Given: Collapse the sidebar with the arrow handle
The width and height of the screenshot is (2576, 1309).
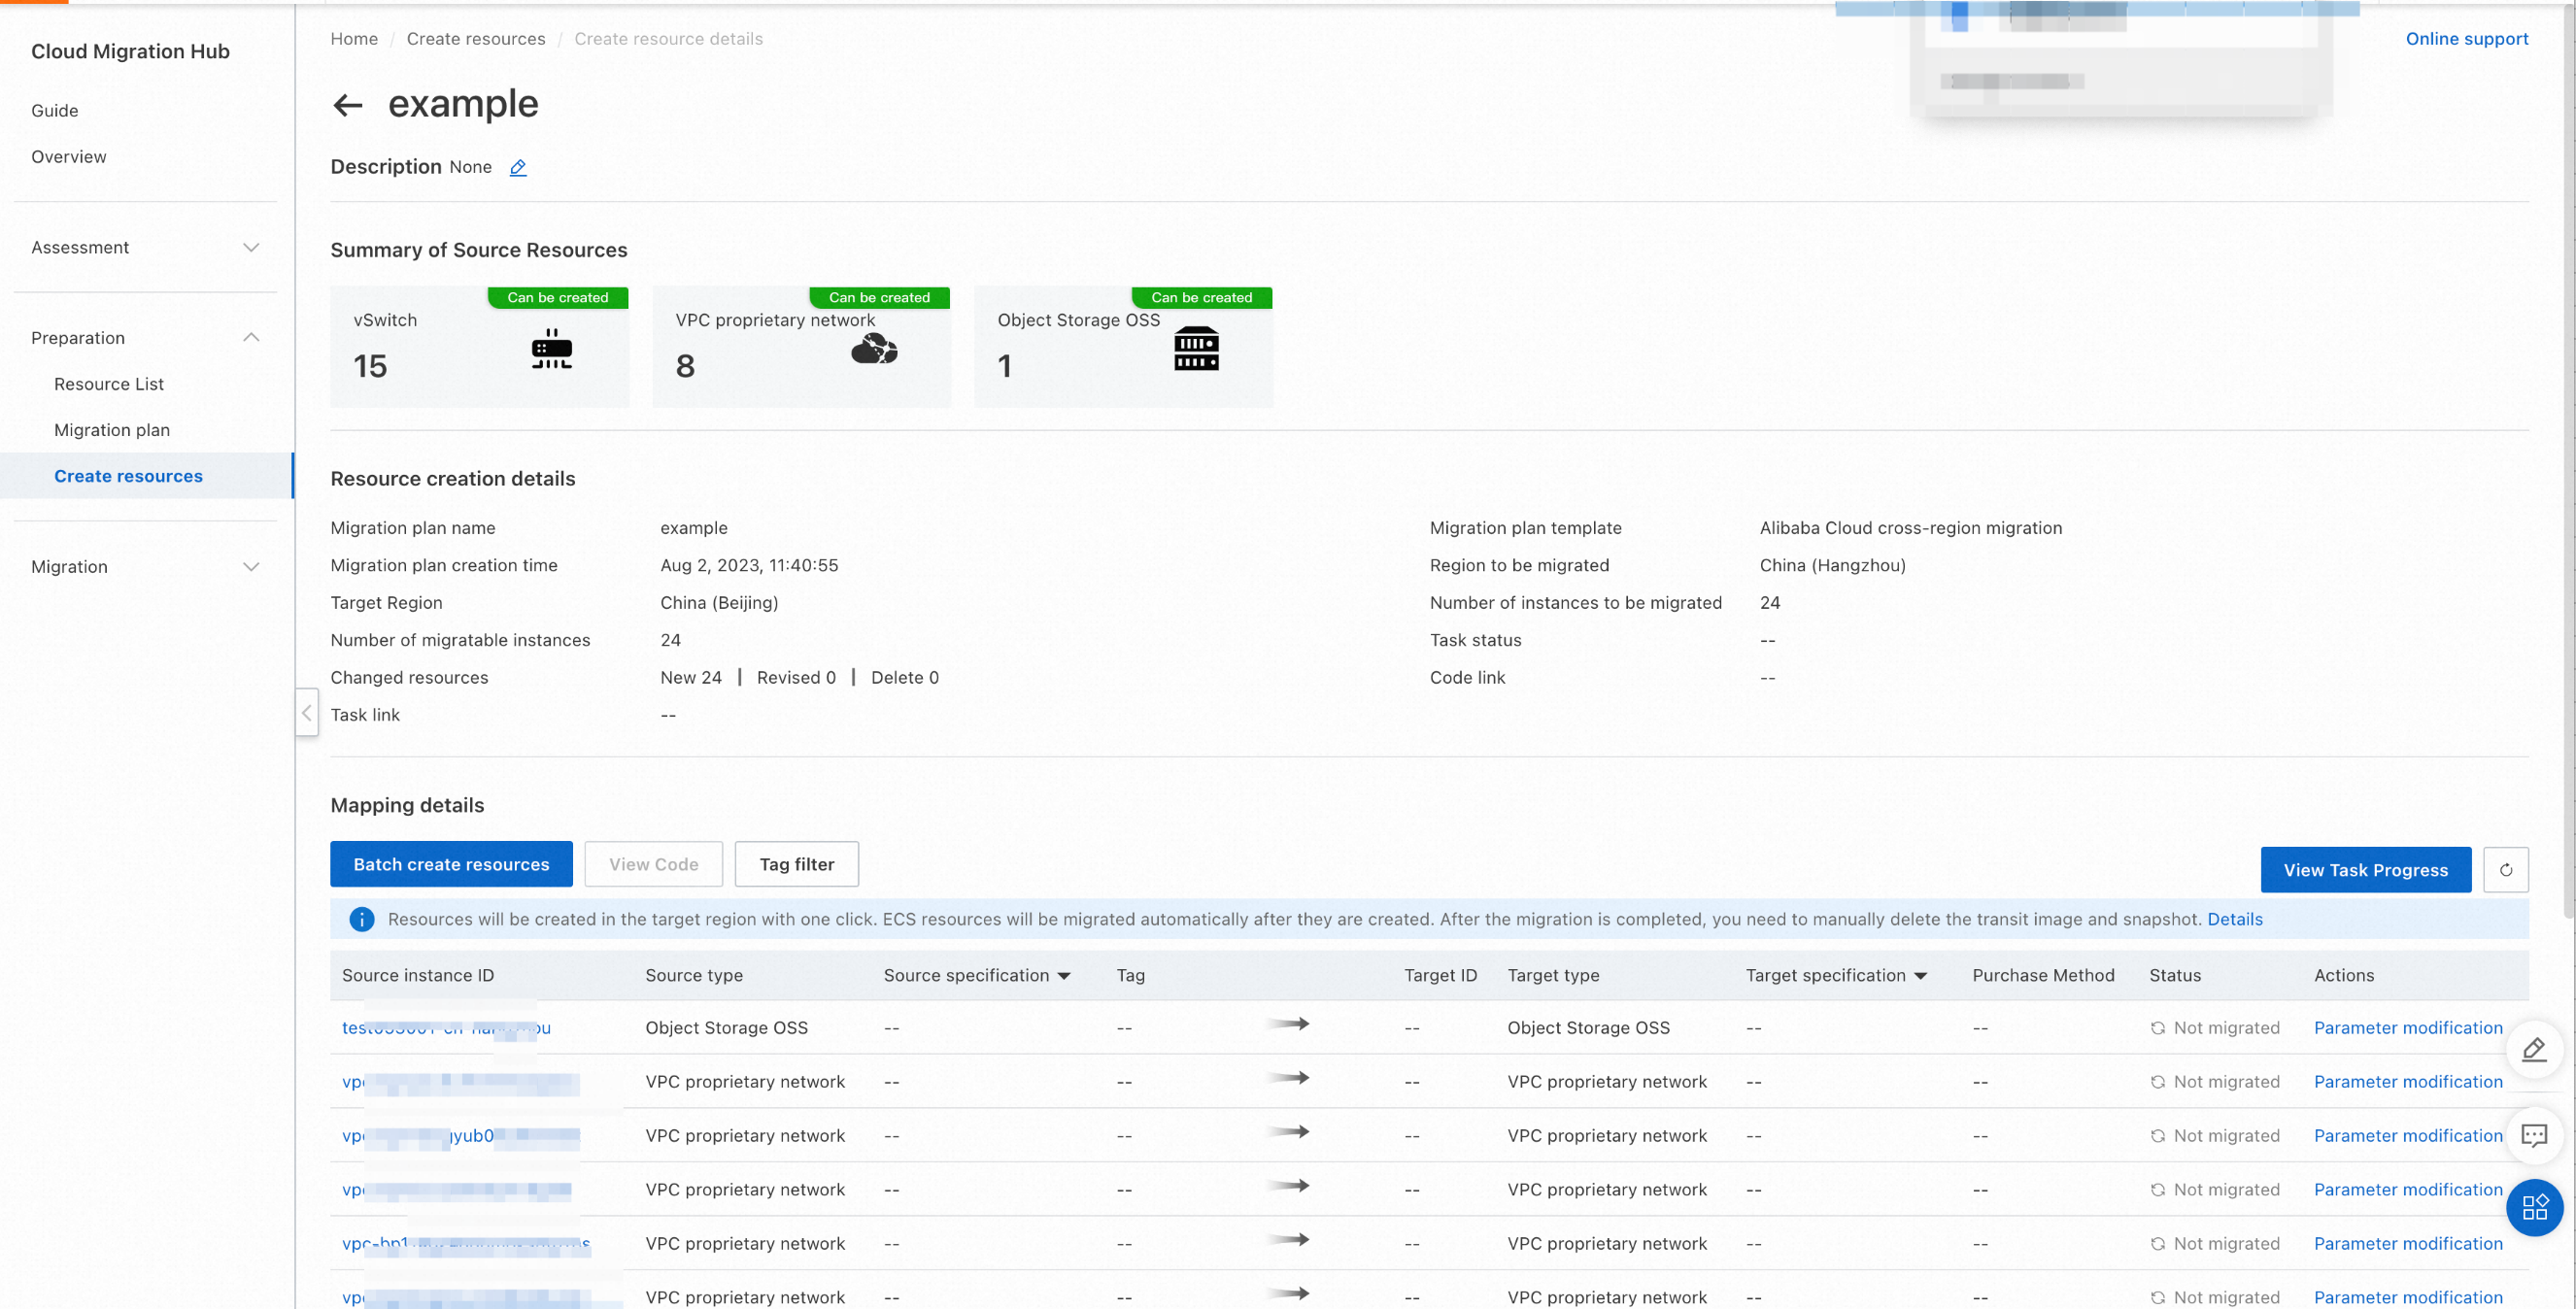Looking at the screenshot, I should pyautogui.click(x=307, y=713).
